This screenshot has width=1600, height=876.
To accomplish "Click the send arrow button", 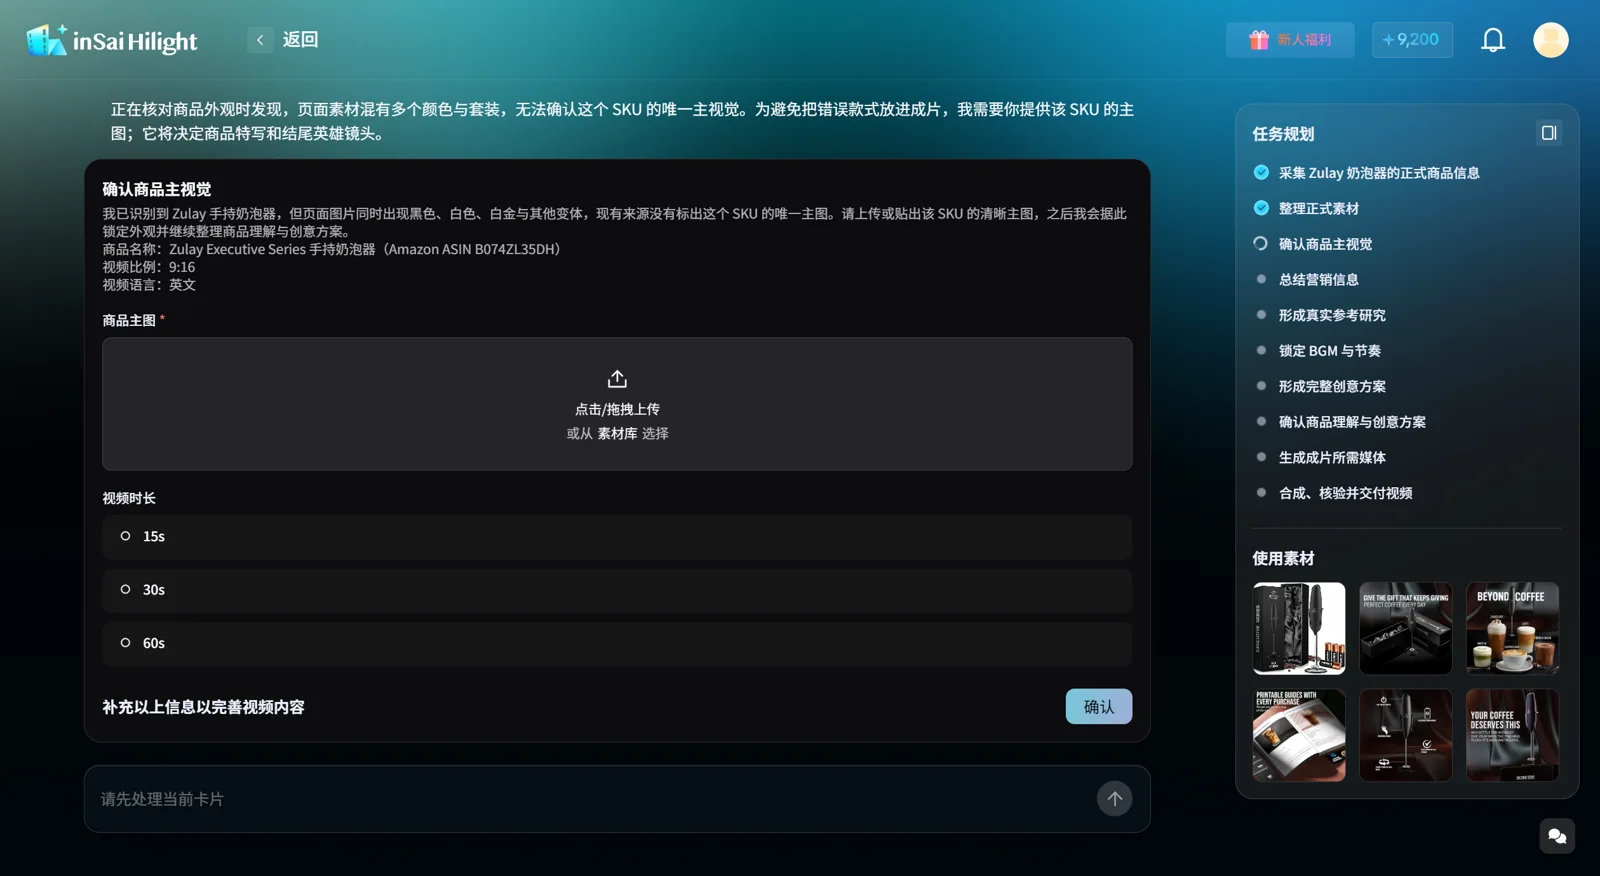I will (x=1114, y=799).
